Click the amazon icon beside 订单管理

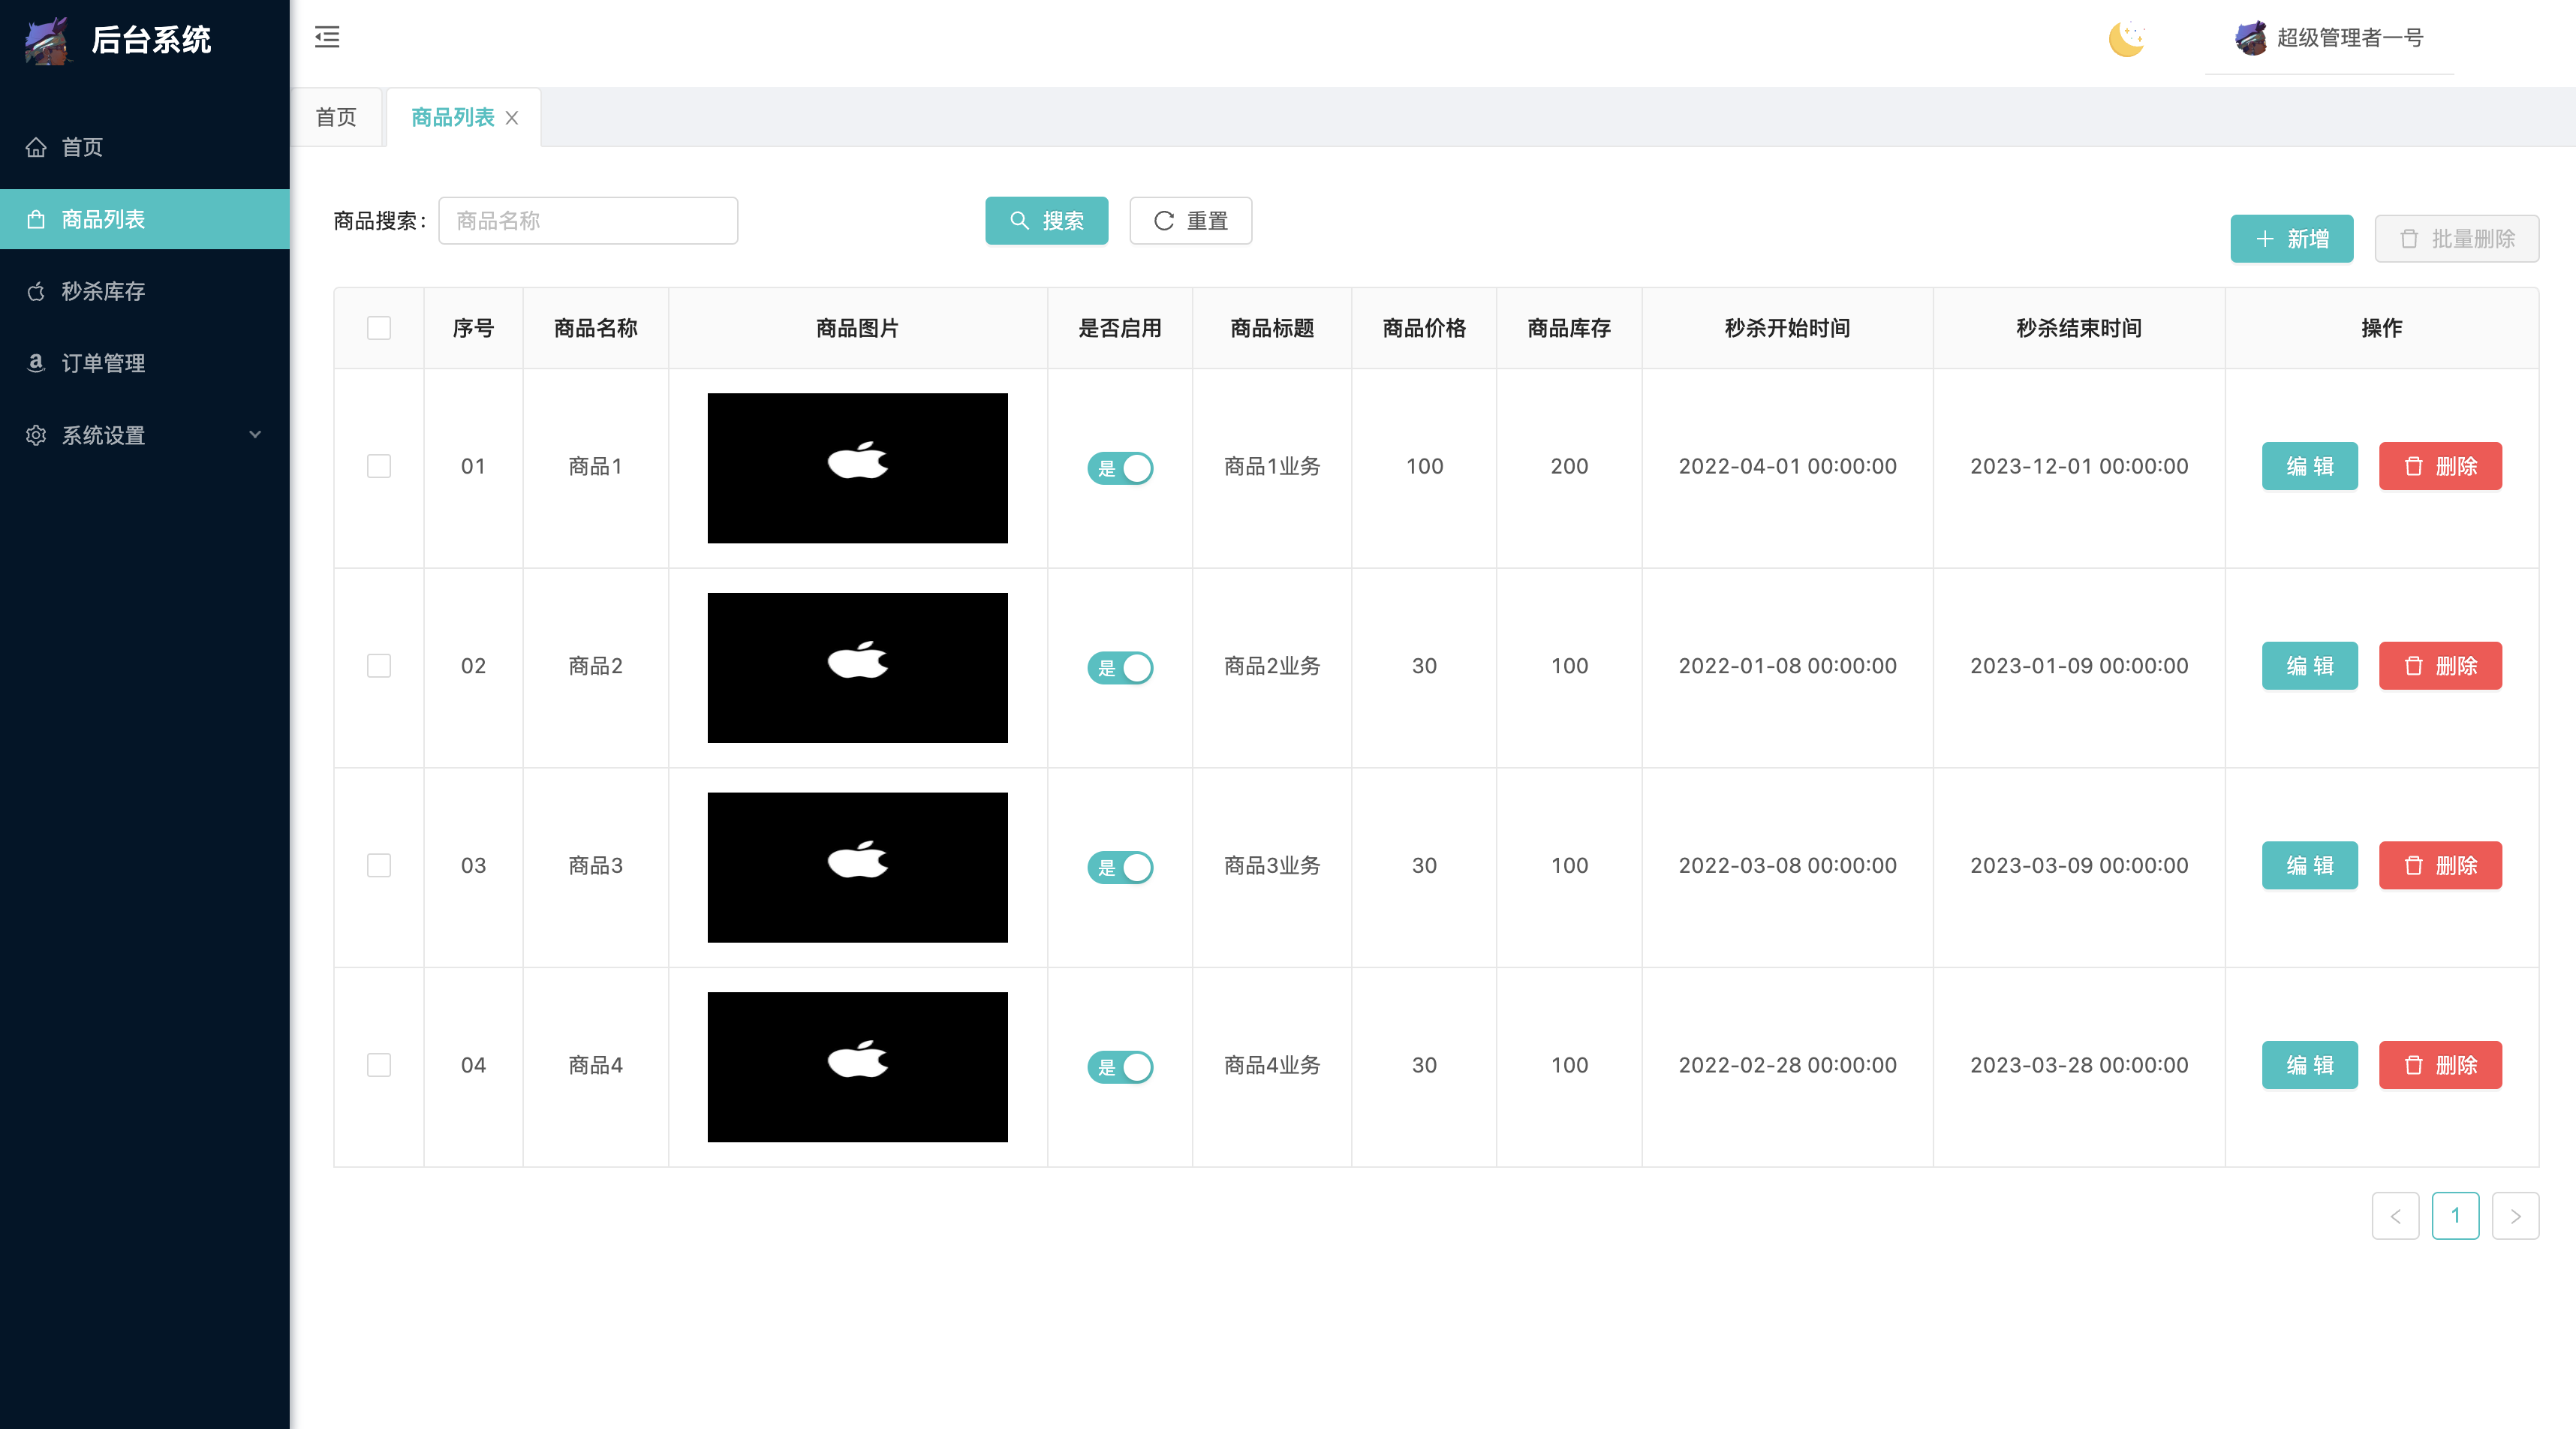(36, 363)
